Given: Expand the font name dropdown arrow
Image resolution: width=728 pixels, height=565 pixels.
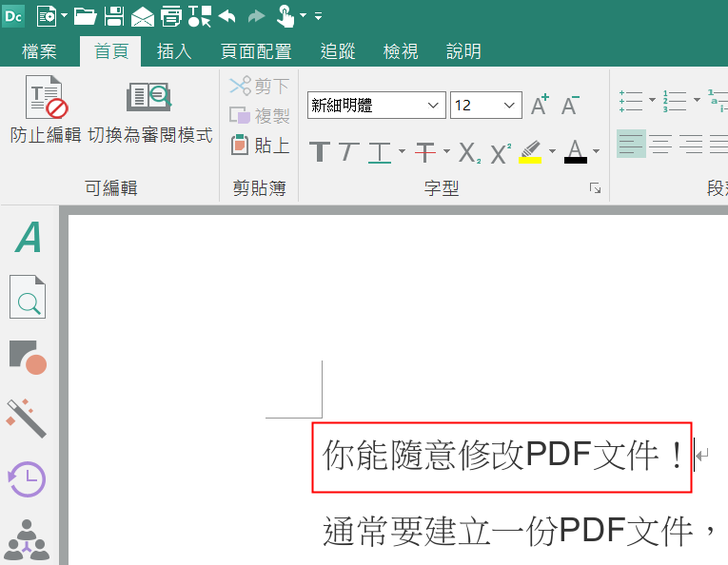Looking at the screenshot, I should point(433,105).
